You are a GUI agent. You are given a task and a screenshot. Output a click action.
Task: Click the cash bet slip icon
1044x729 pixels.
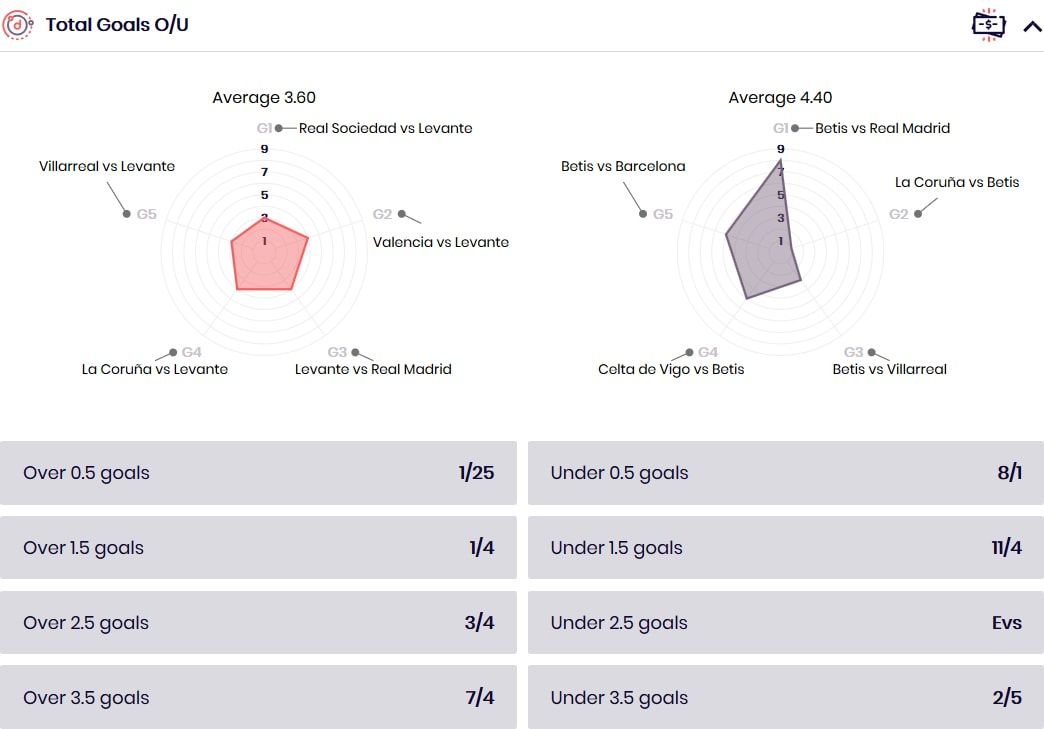point(988,25)
